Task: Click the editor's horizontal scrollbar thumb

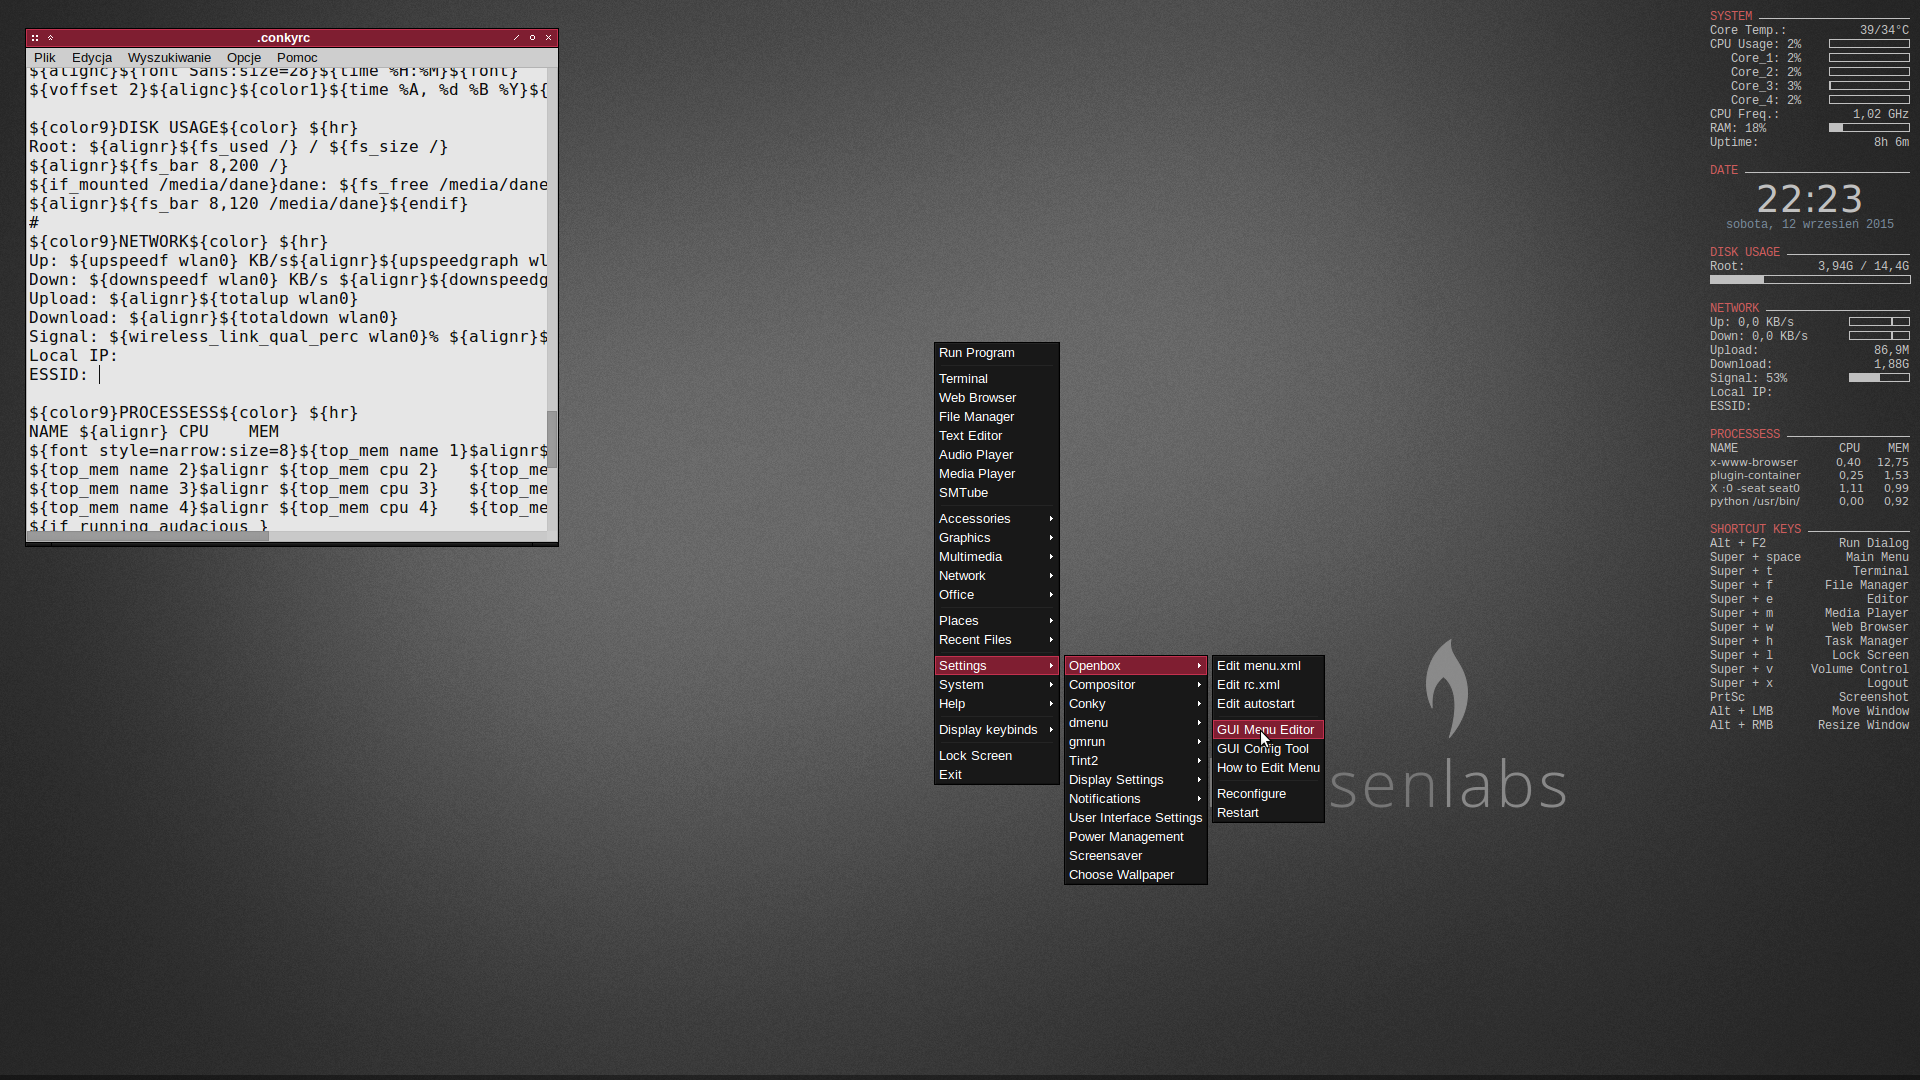Action: tap(148, 536)
